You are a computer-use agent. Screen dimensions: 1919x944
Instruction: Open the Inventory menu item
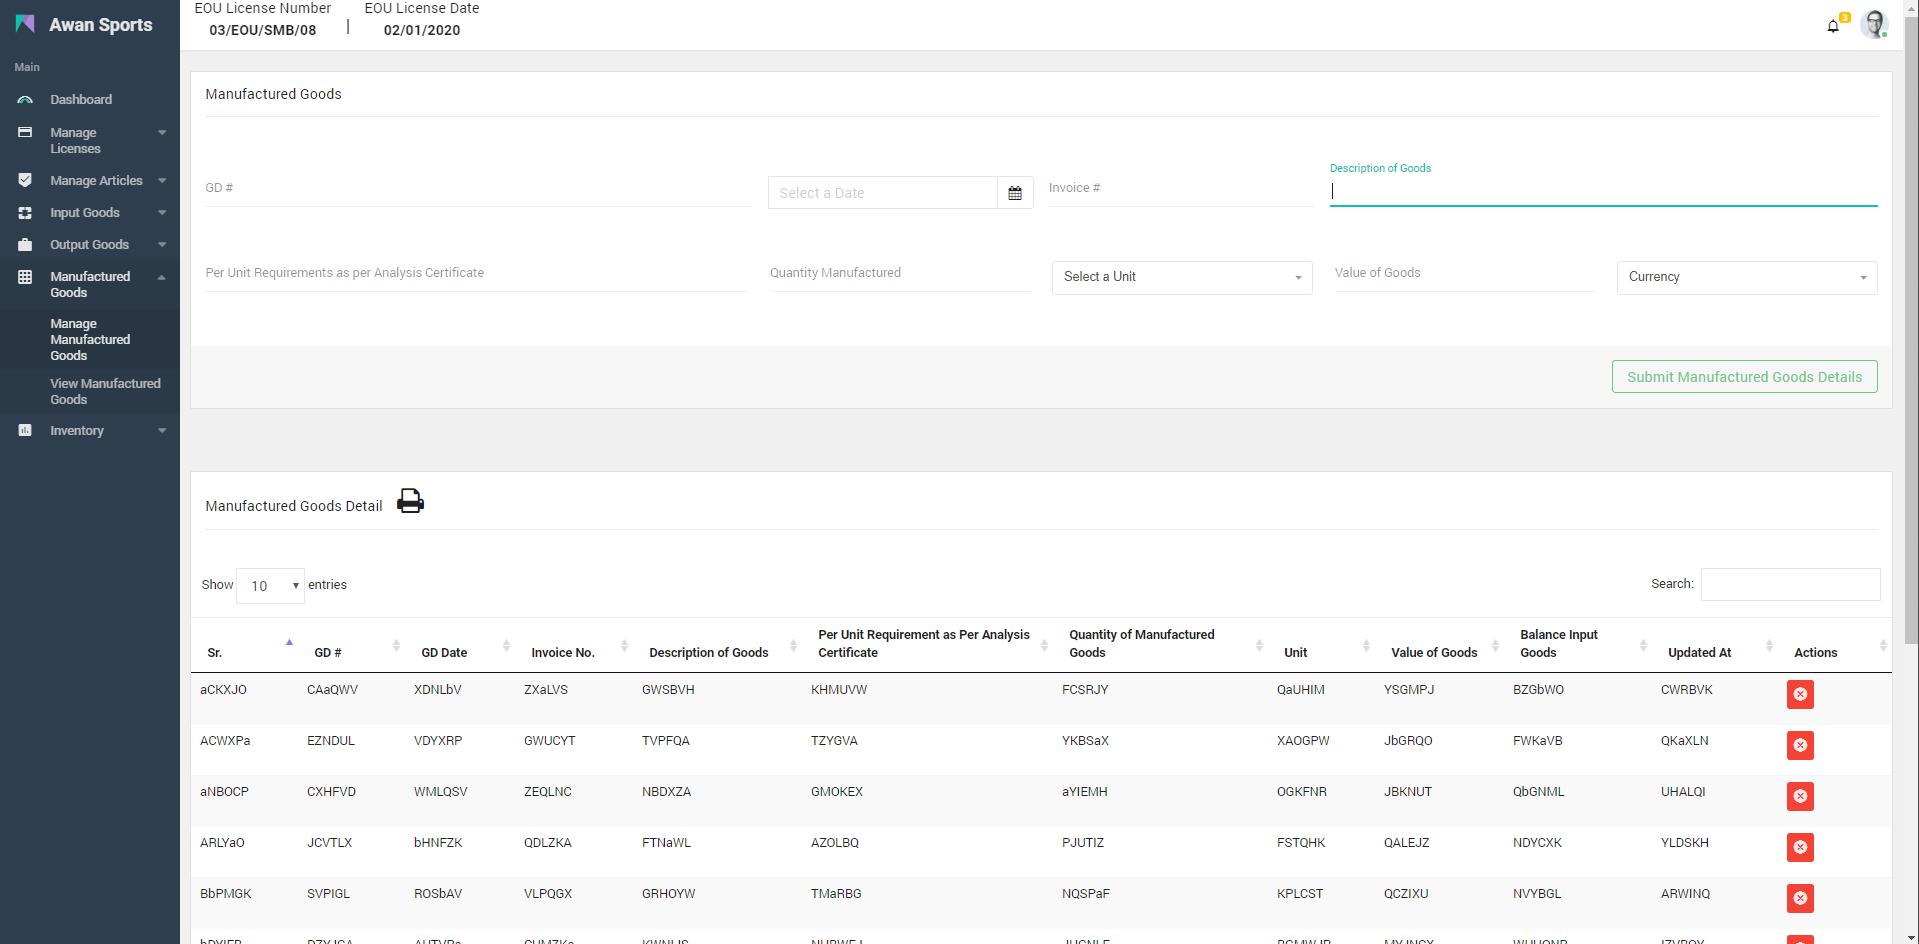77,431
